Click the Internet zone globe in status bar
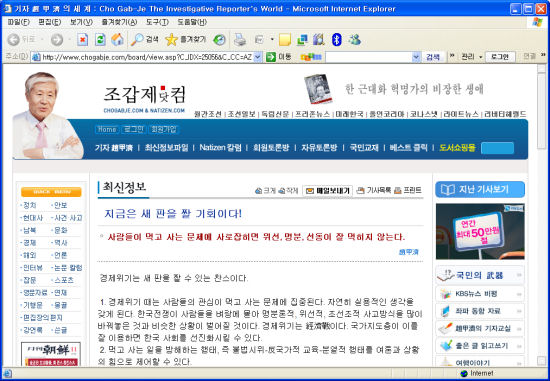The image size is (550, 381). [464, 373]
